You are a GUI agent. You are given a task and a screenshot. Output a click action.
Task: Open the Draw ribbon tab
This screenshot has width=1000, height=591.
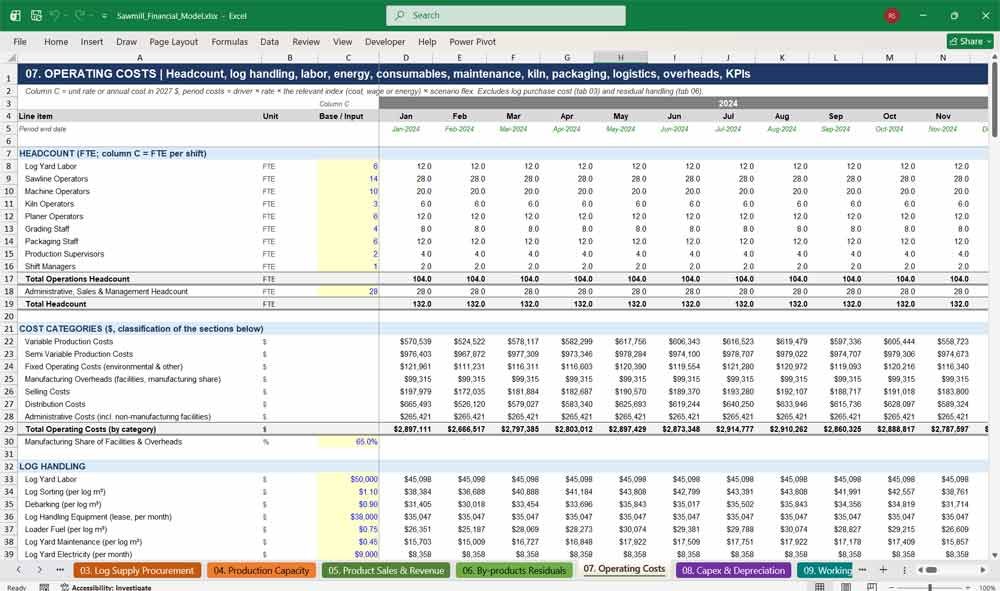126,41
